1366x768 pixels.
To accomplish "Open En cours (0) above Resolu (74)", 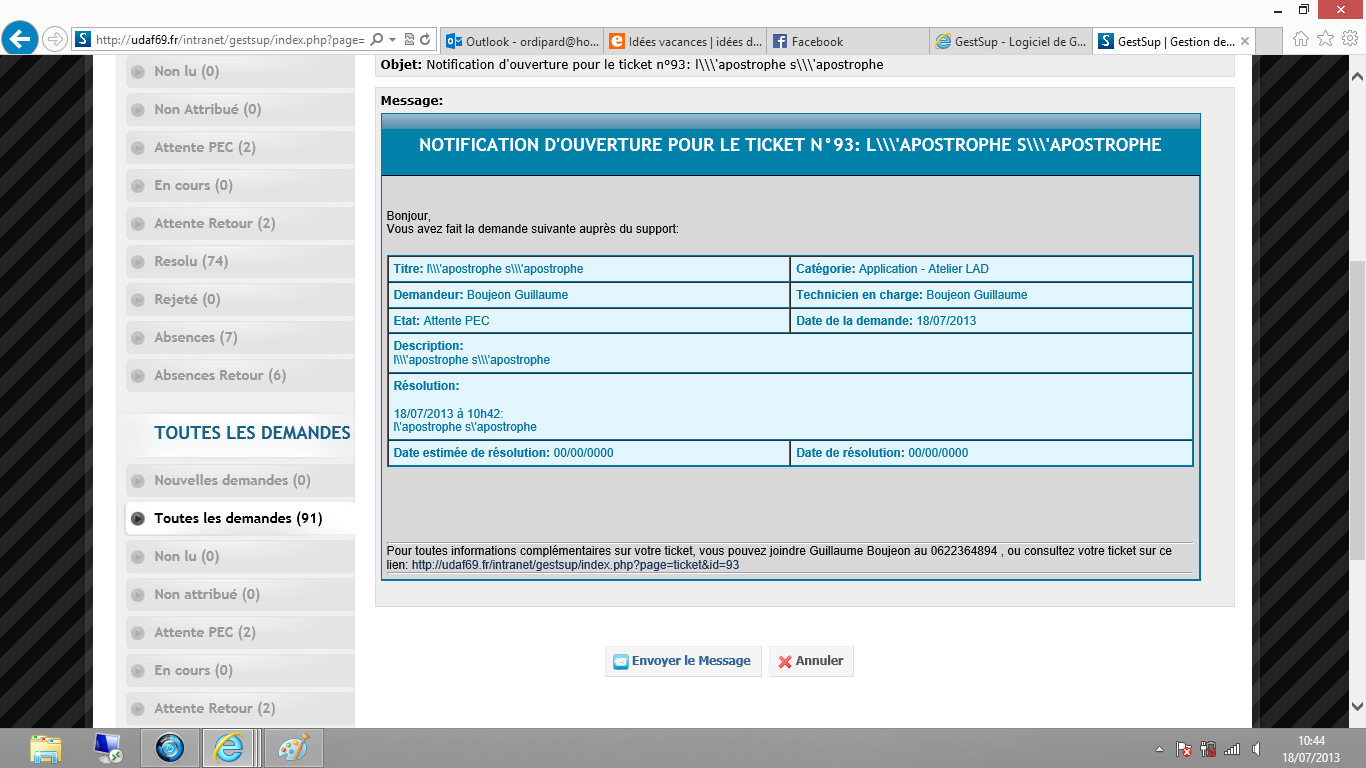I will 240,186.
